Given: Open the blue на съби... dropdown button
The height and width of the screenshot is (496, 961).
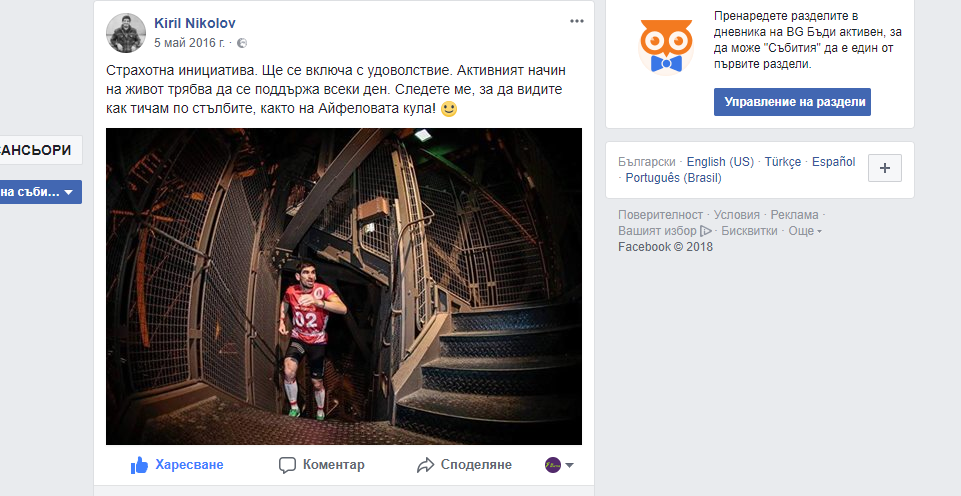Looking at the screenshot, I should click(x=40, y=192).
